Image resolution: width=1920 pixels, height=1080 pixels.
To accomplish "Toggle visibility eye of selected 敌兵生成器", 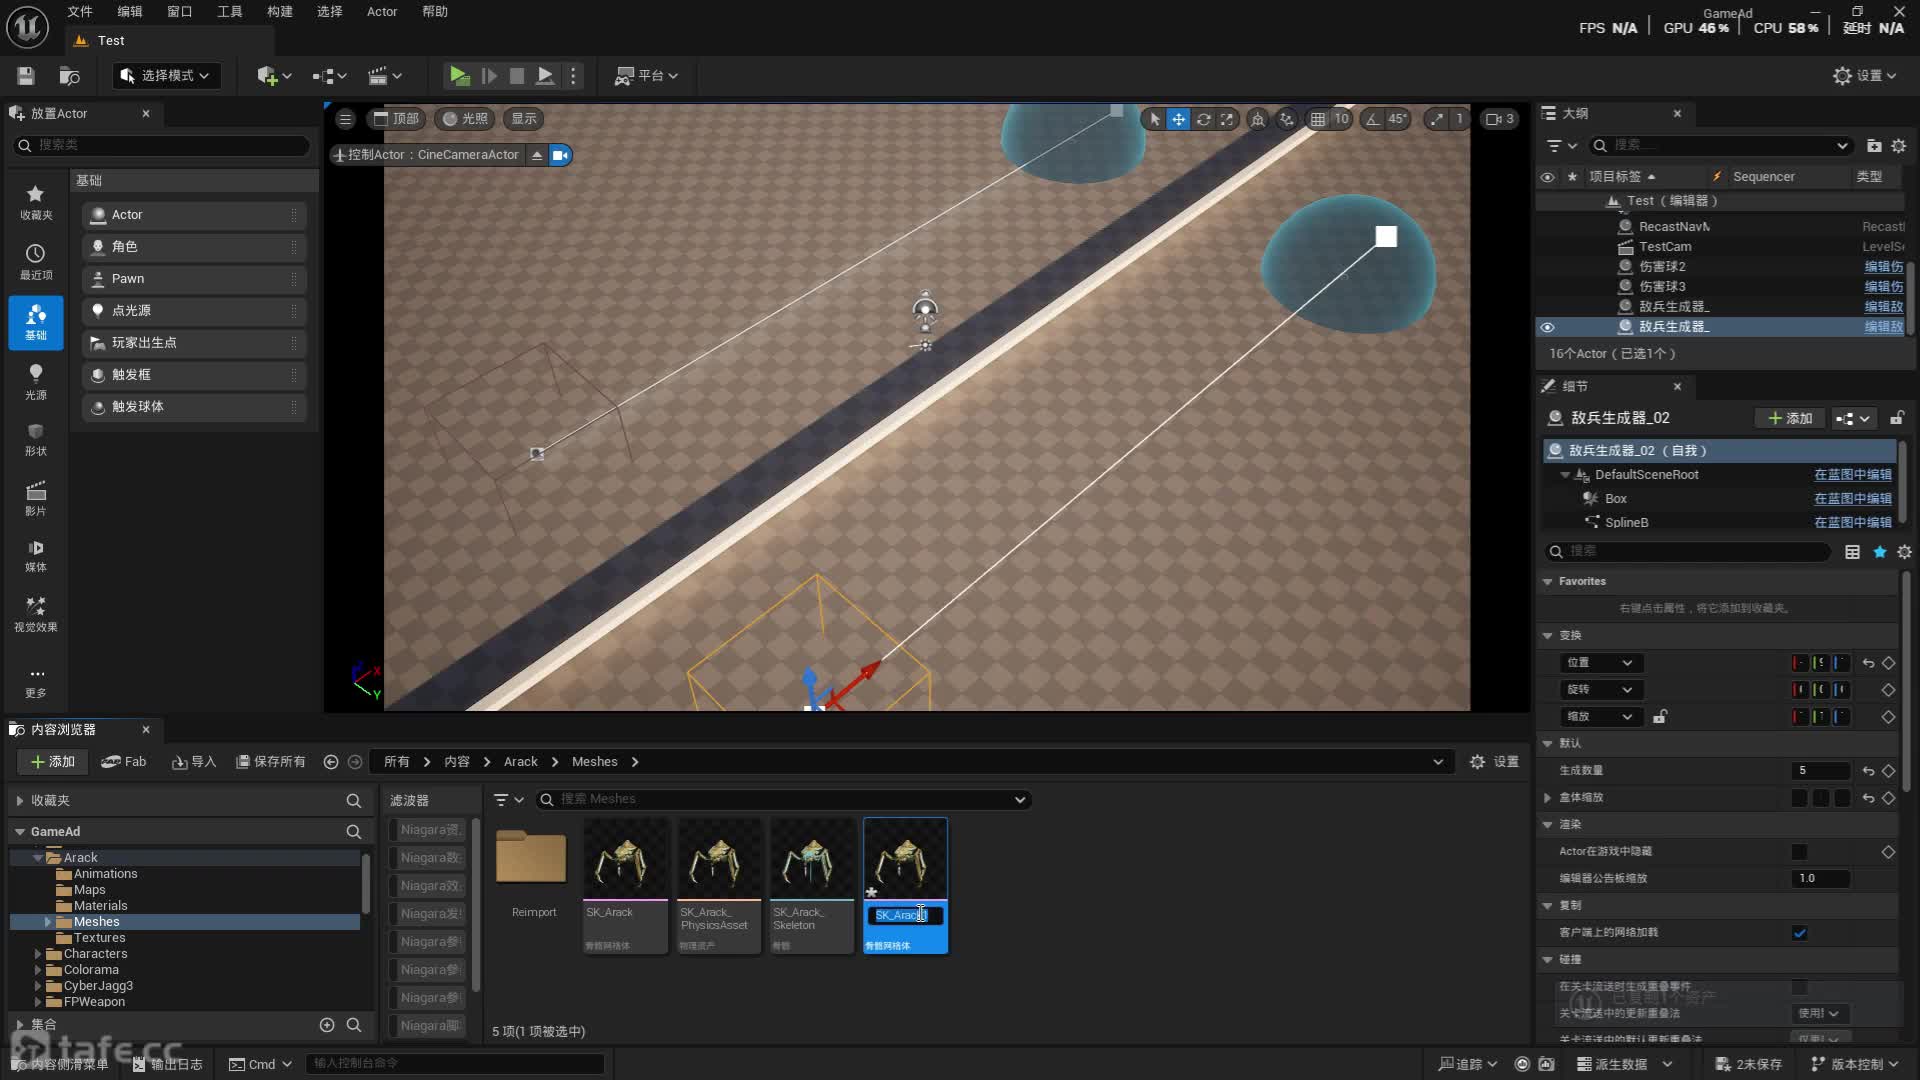I will [x=1547, y=327].
